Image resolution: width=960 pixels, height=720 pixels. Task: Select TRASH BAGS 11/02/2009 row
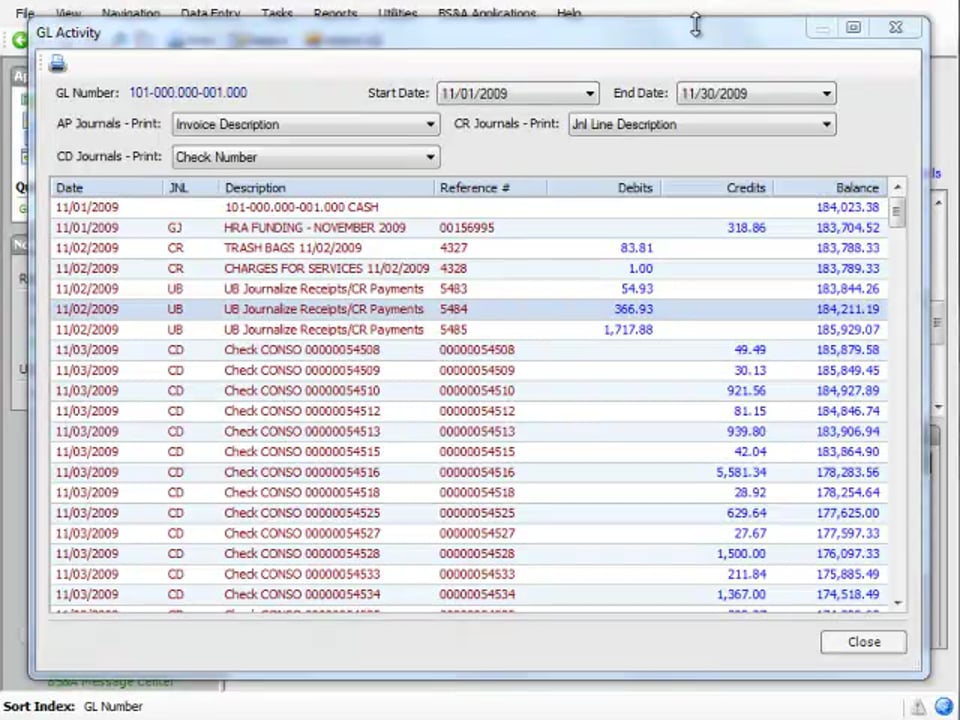469,248
